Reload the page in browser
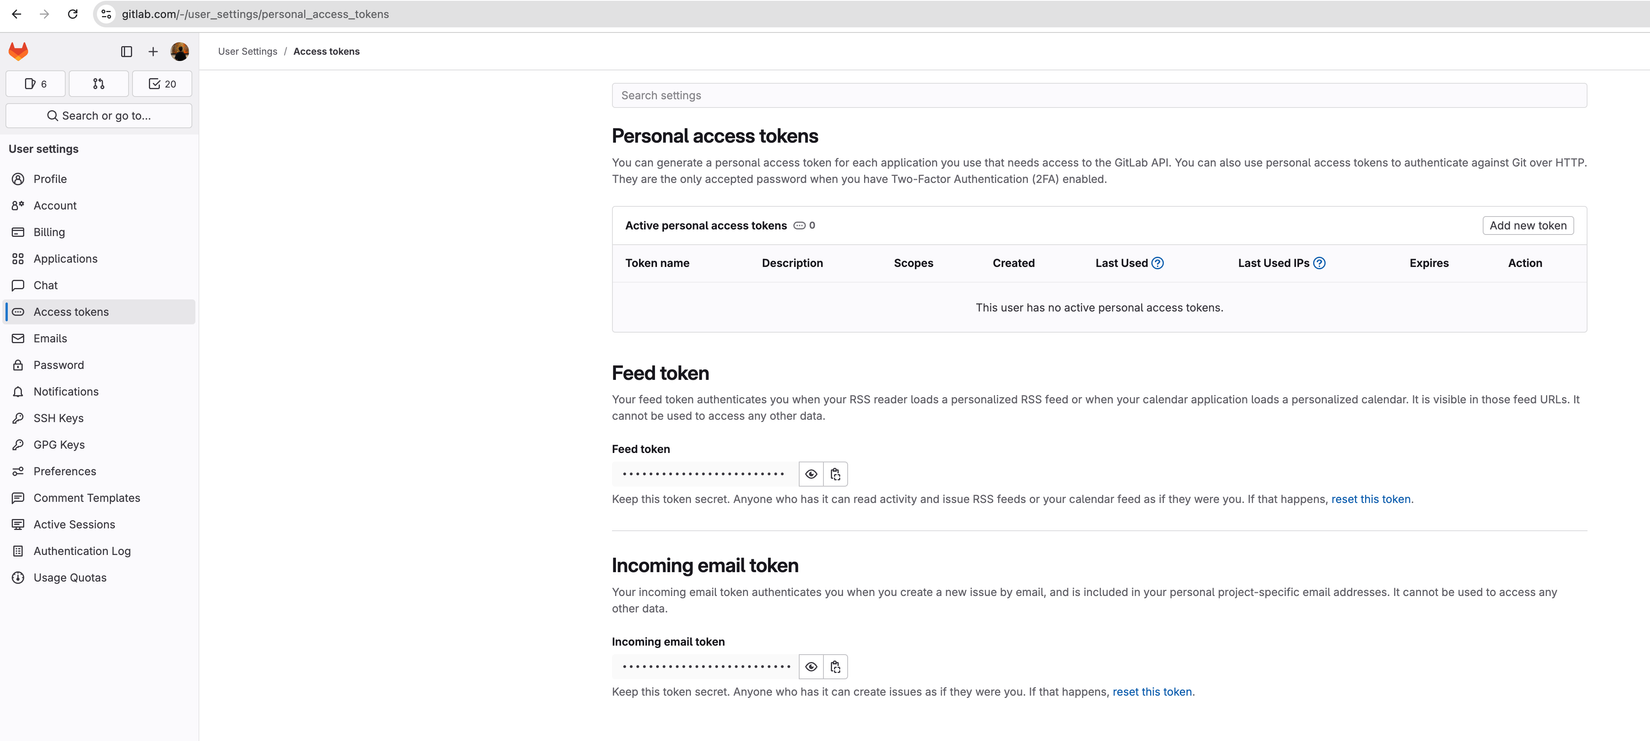 pos(73,14)
